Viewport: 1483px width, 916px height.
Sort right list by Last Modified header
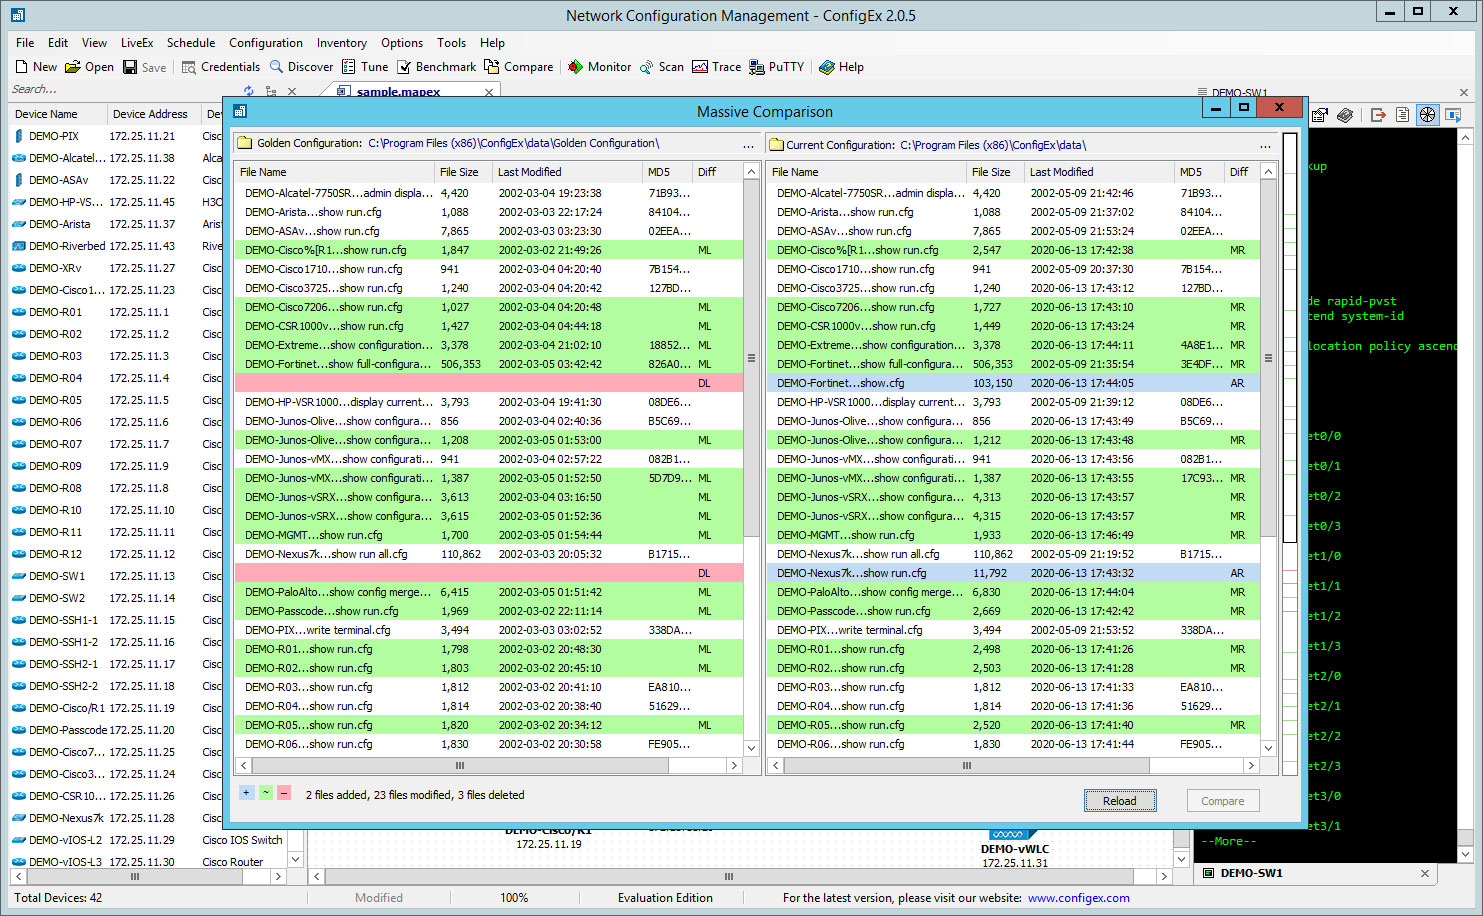coord(1099,172)
